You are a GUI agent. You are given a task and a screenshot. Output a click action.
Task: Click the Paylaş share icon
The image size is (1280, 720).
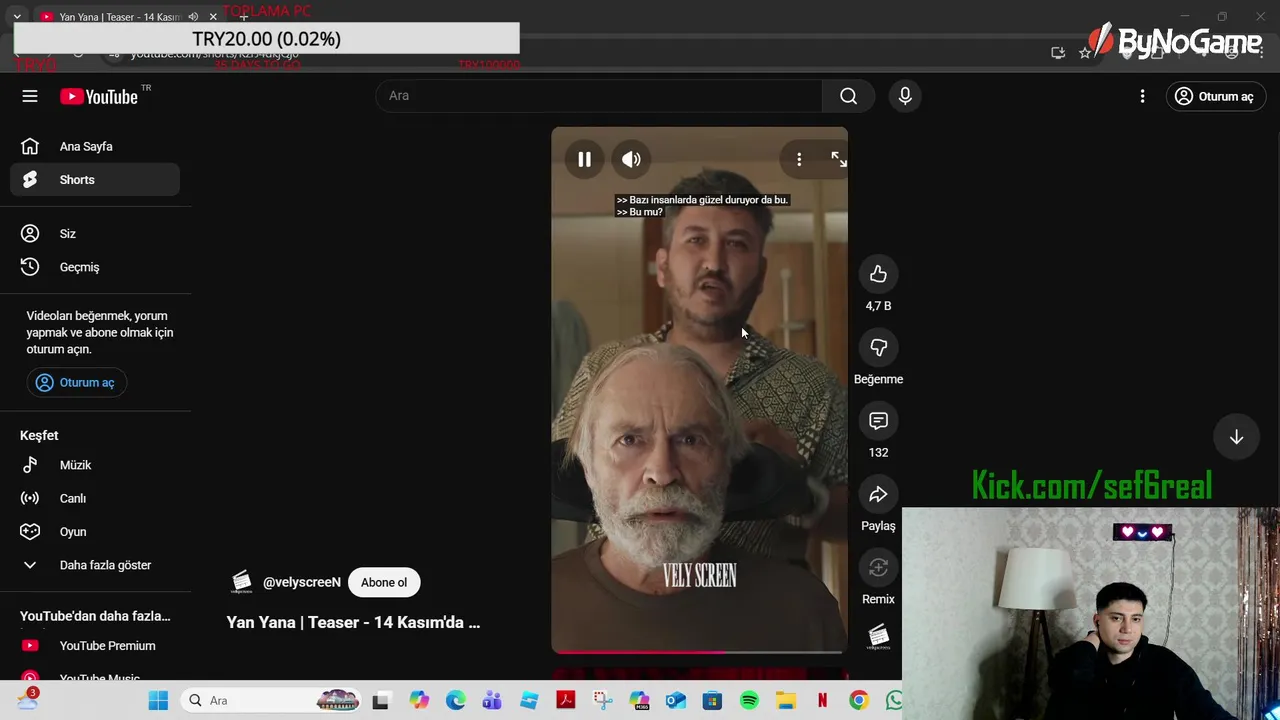878,494
